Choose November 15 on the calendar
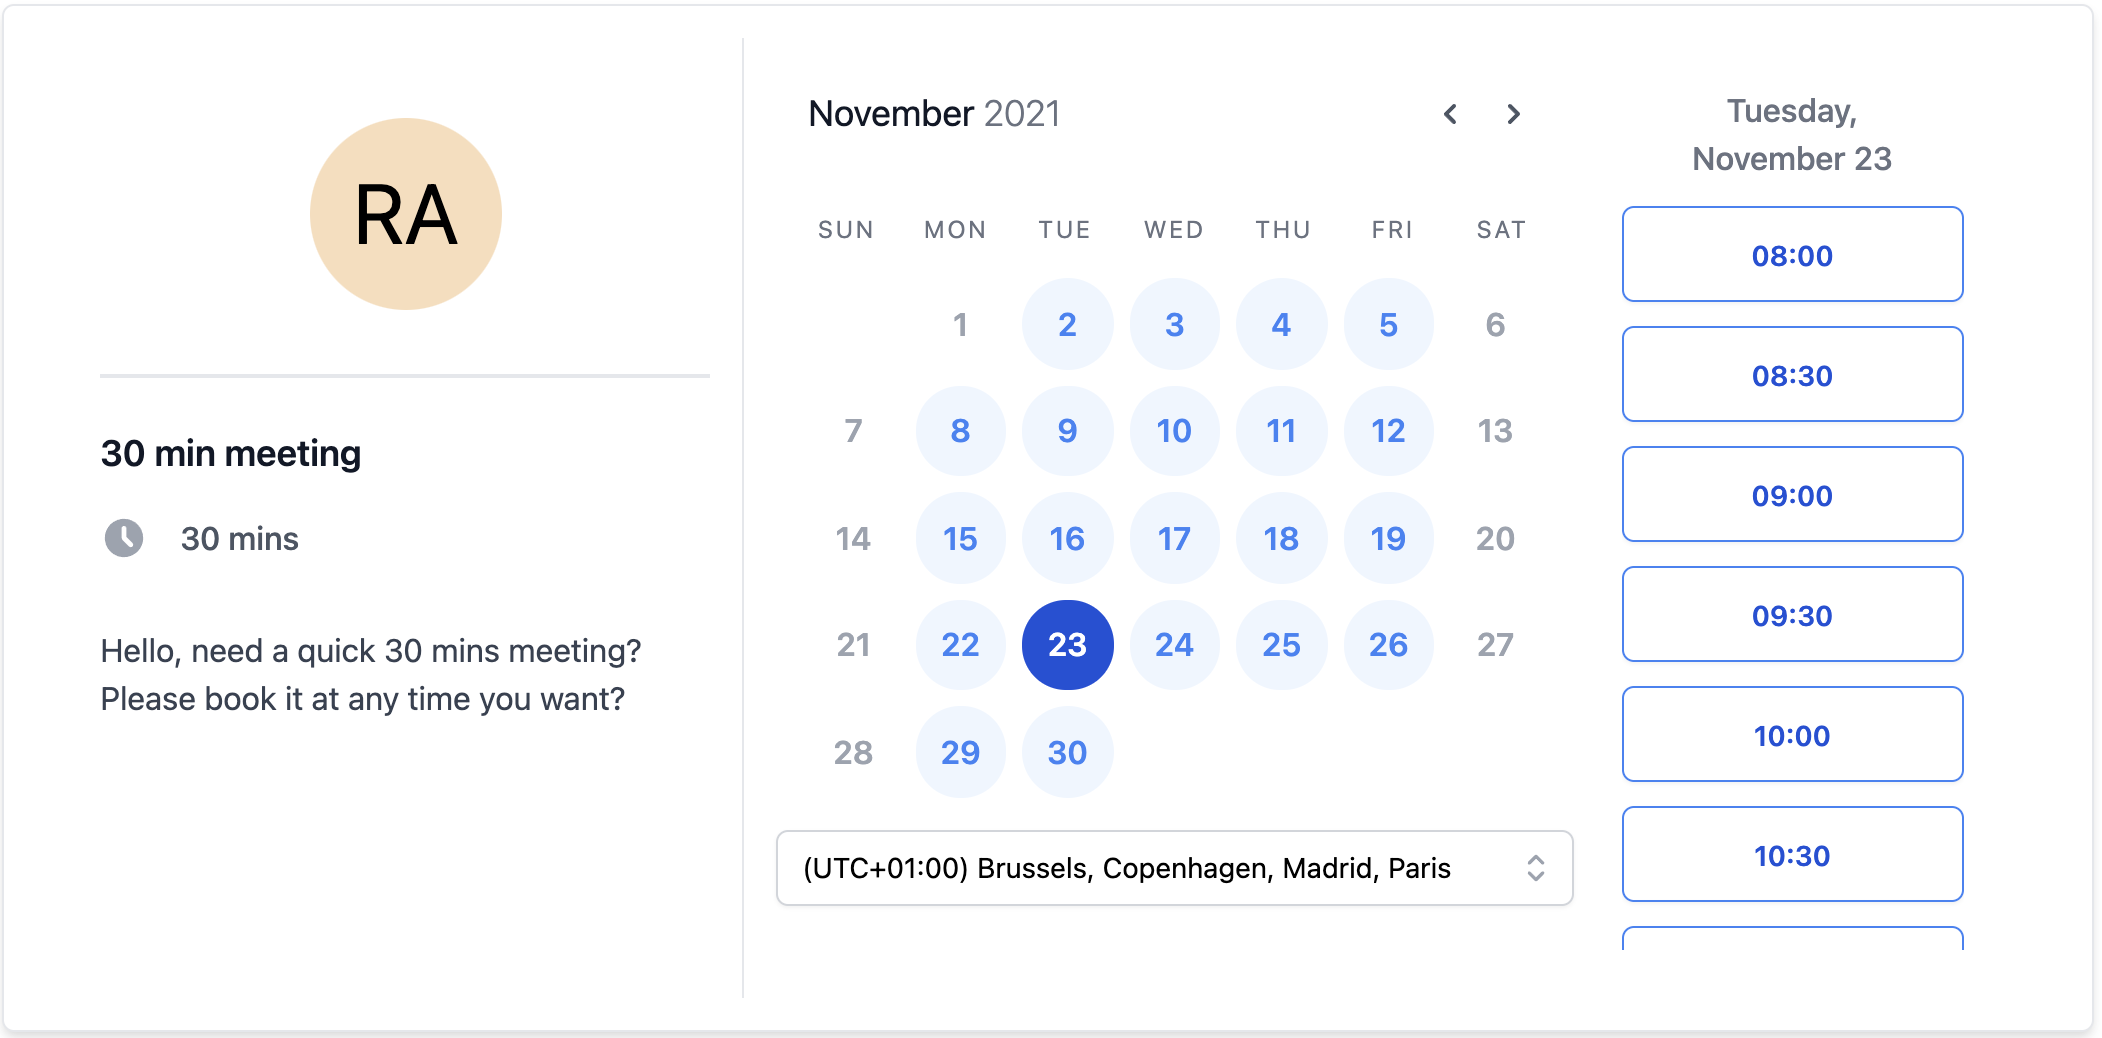 pos(960,539)
